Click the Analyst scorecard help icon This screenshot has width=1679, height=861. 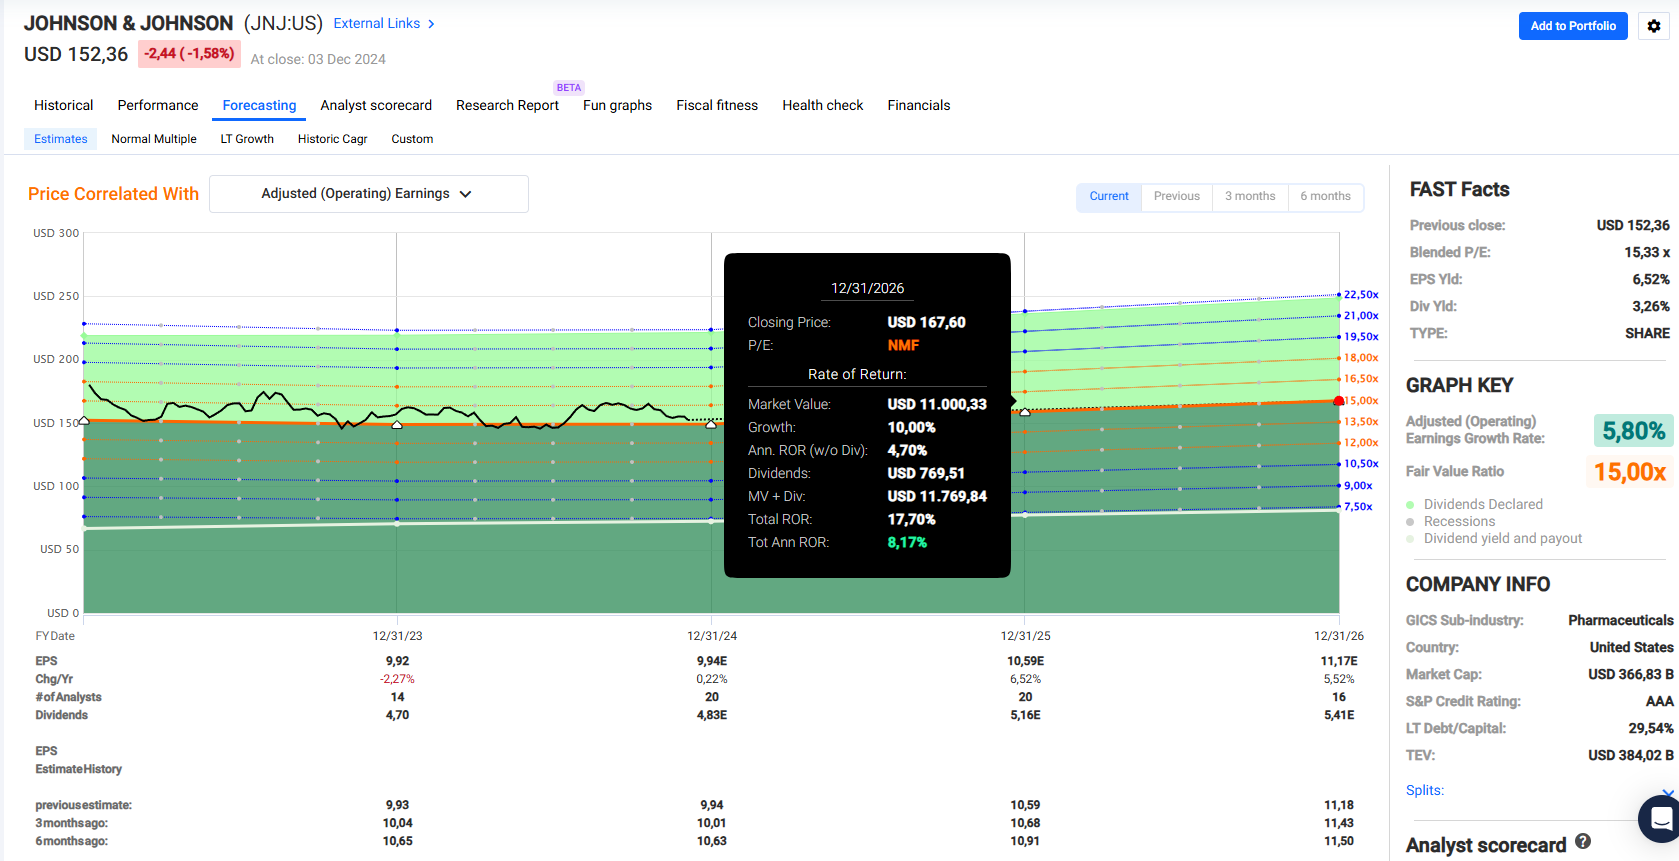click(x=1583, y=842)
